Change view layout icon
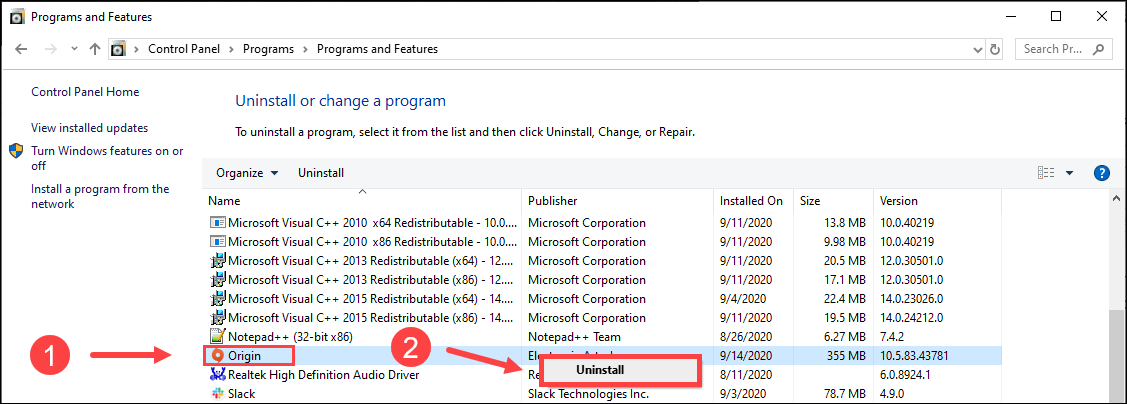 pos(1046,173)
